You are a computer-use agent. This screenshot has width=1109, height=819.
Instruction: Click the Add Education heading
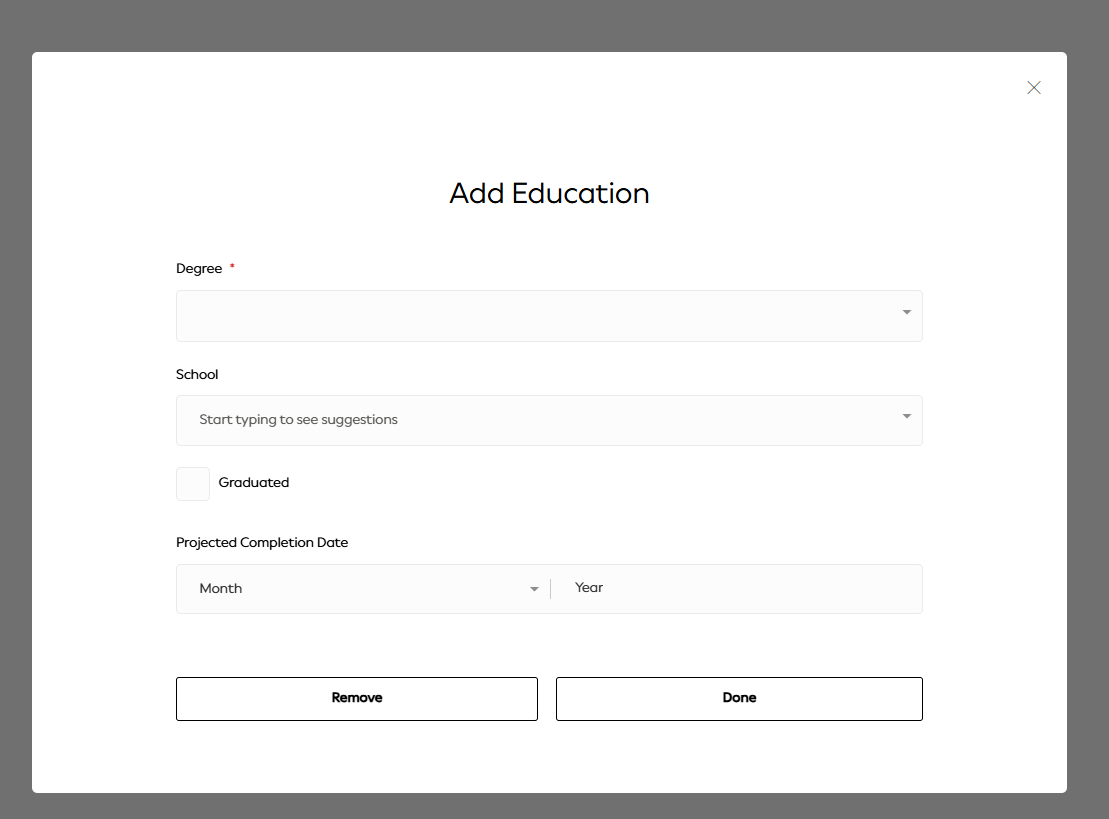549,193
